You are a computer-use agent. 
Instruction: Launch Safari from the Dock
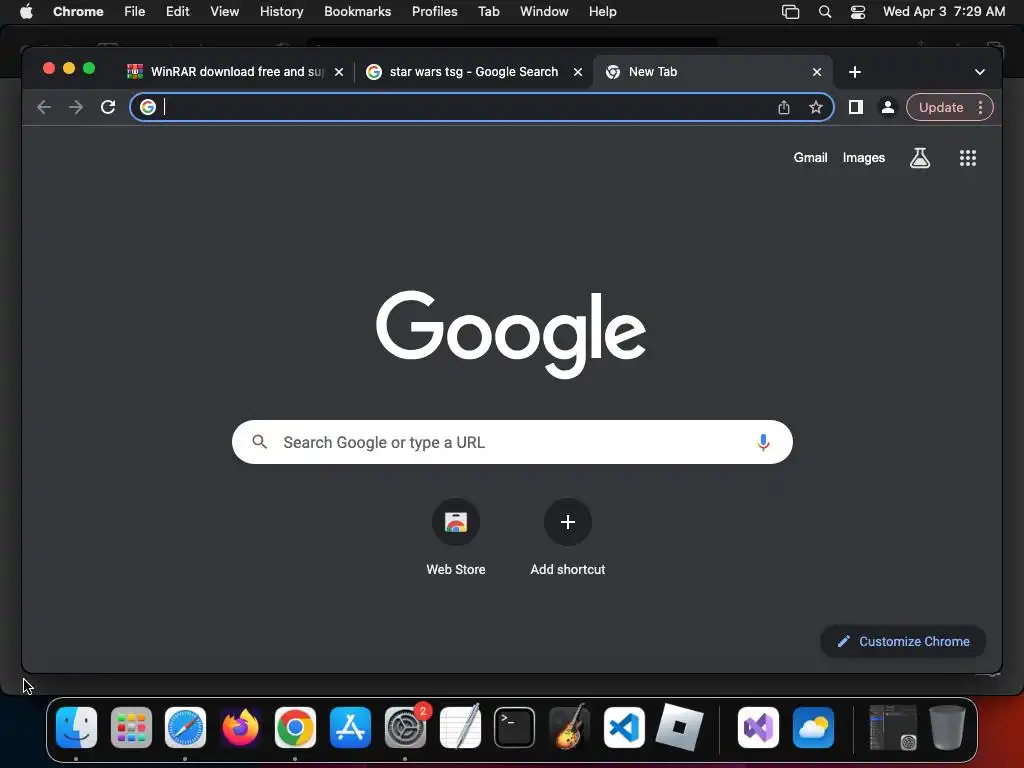click(x=185, y=728)
